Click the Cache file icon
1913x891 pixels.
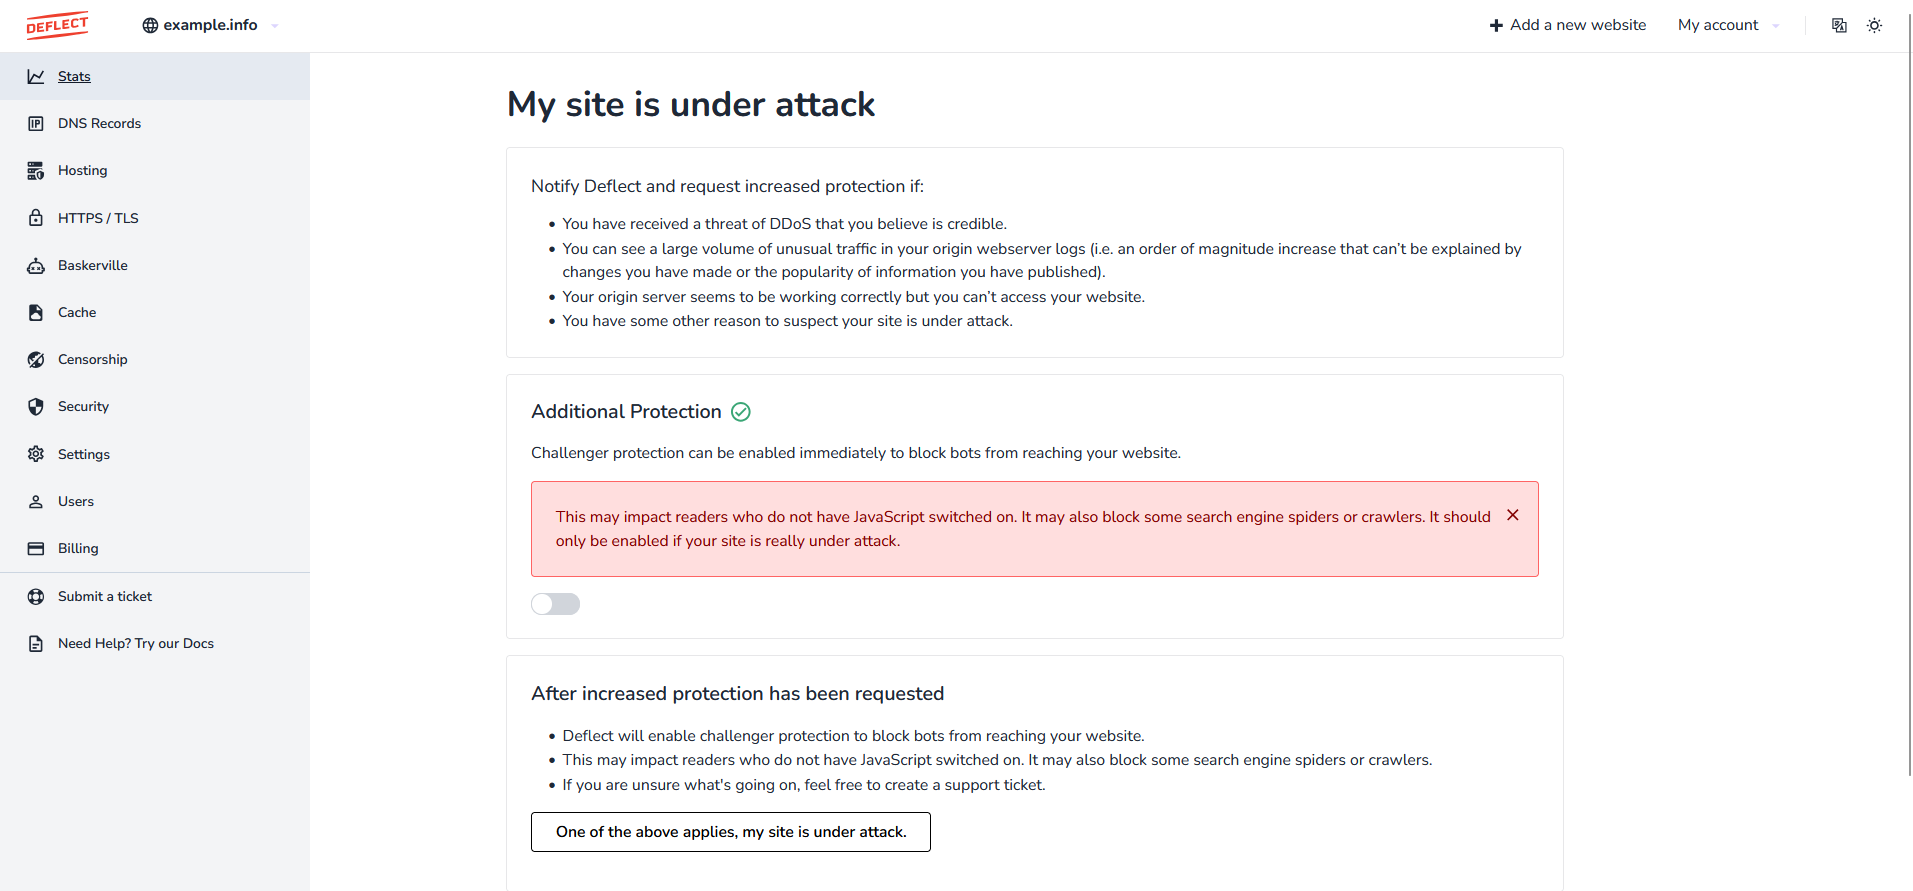tap(36, 313)
